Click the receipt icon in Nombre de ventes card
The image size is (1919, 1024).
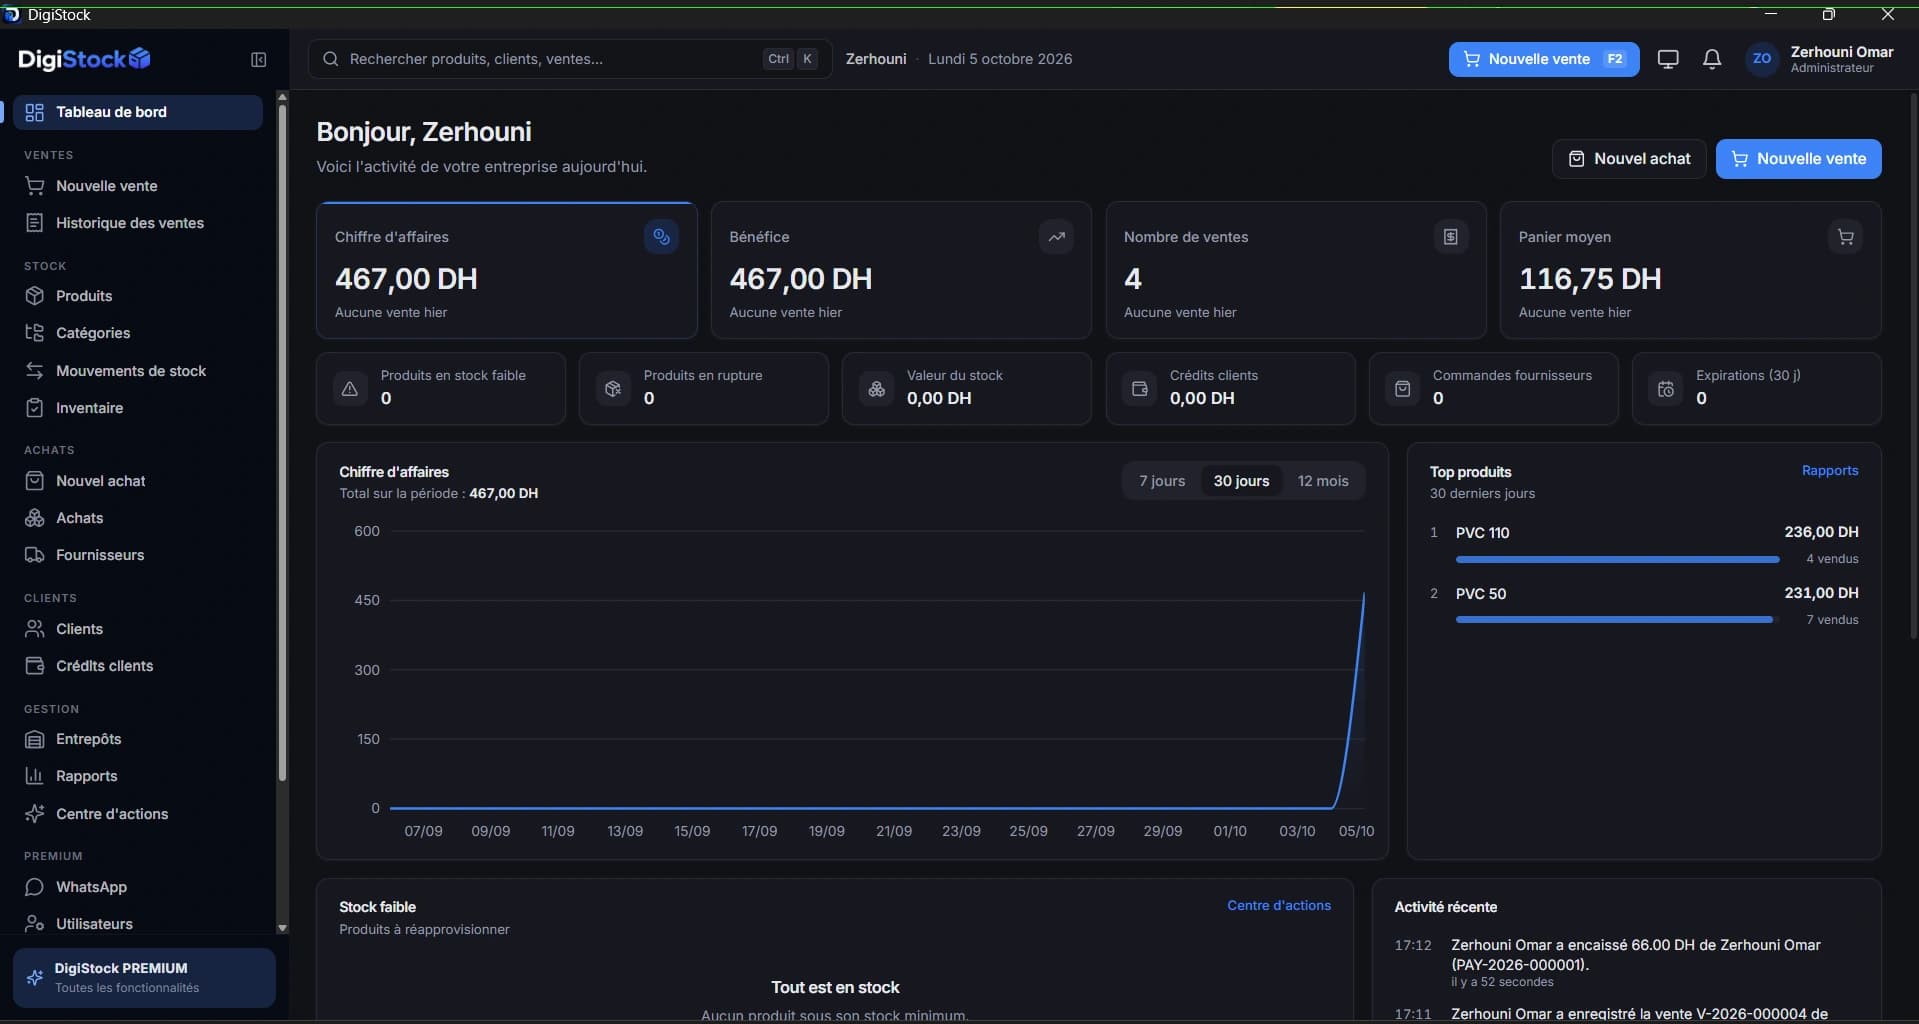[1450, 237]
